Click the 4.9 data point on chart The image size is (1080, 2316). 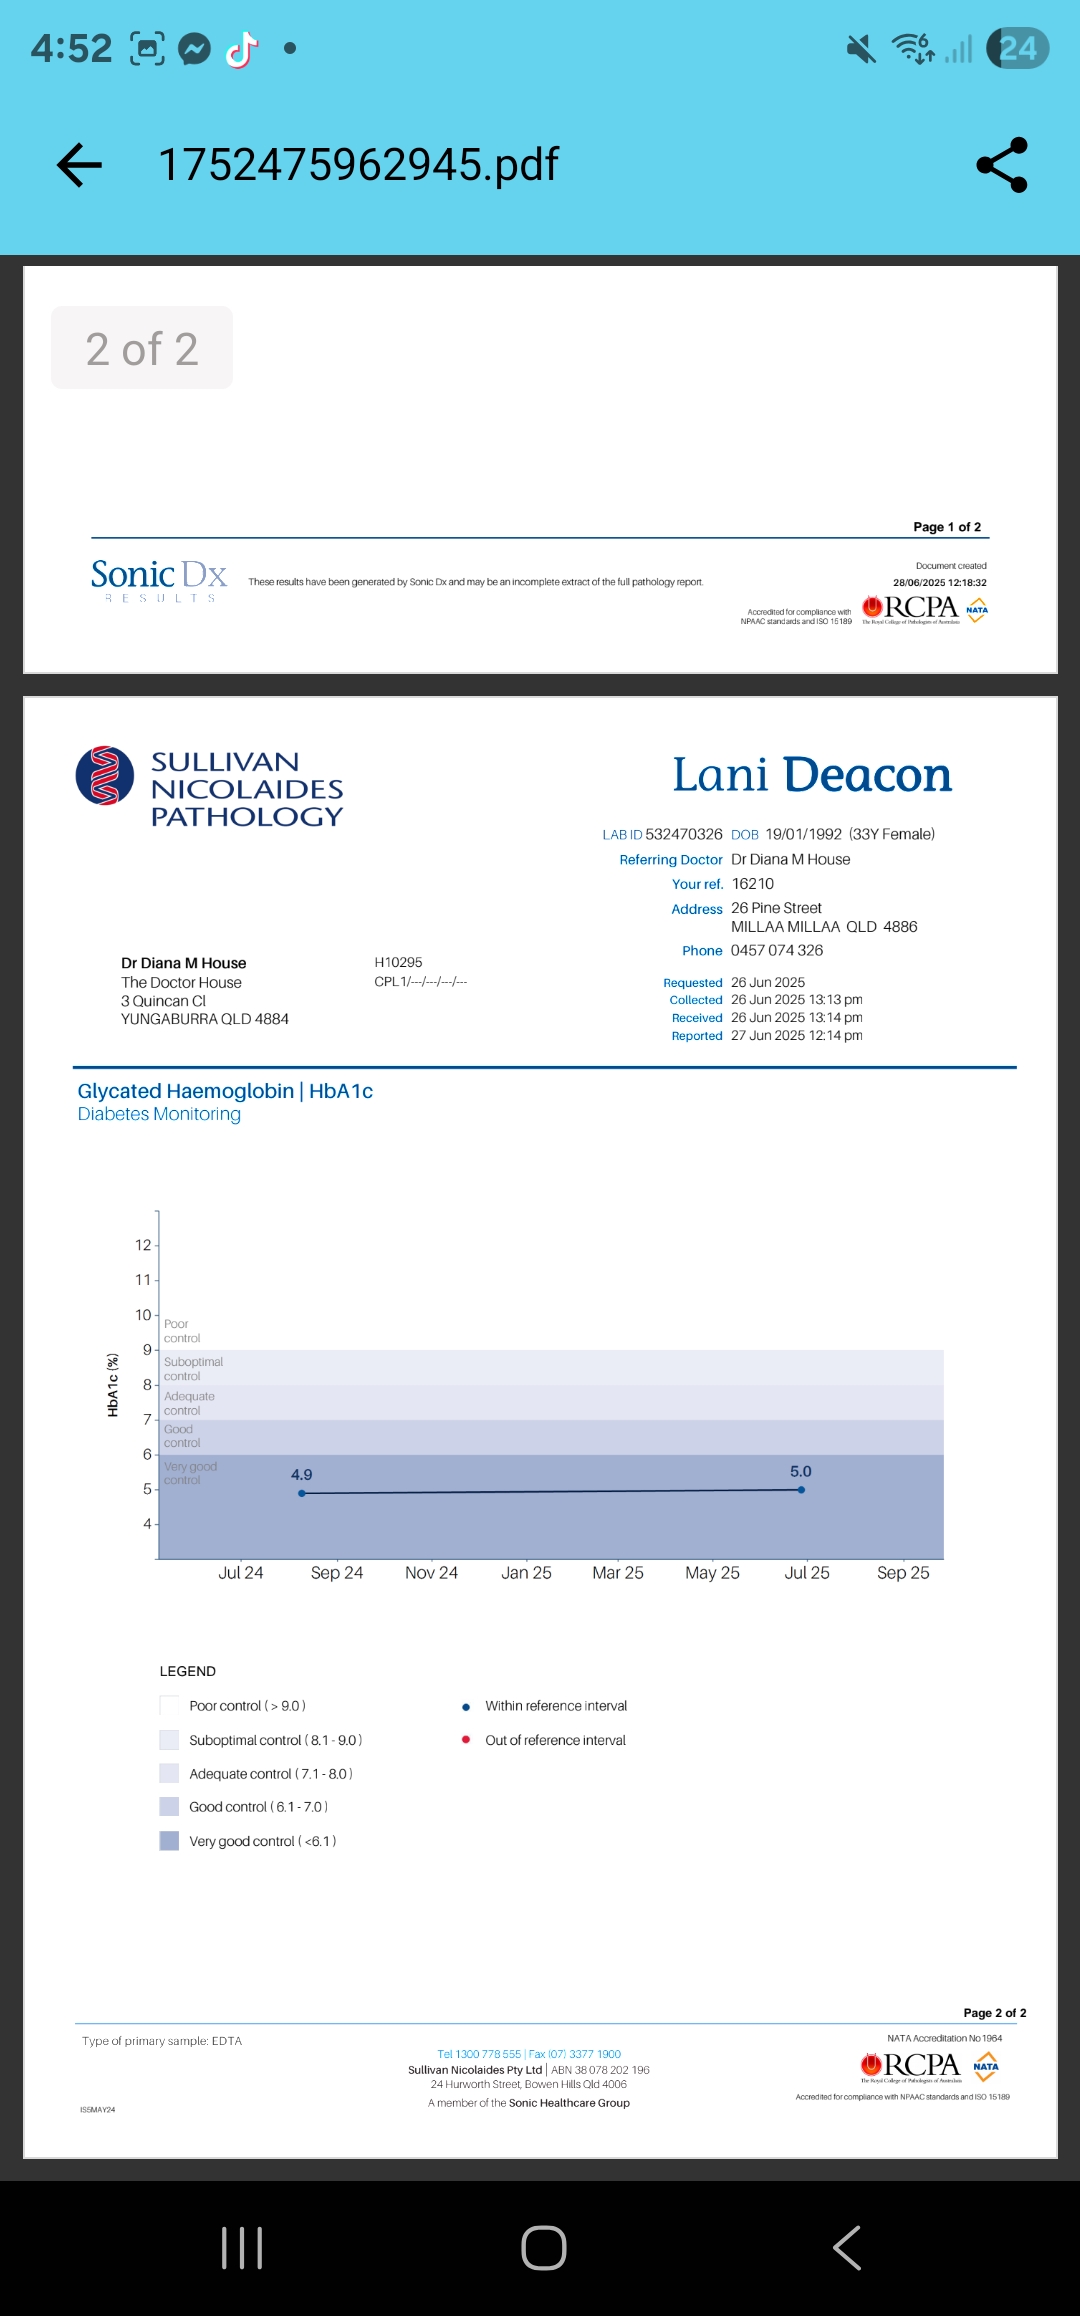point(302,1493)
